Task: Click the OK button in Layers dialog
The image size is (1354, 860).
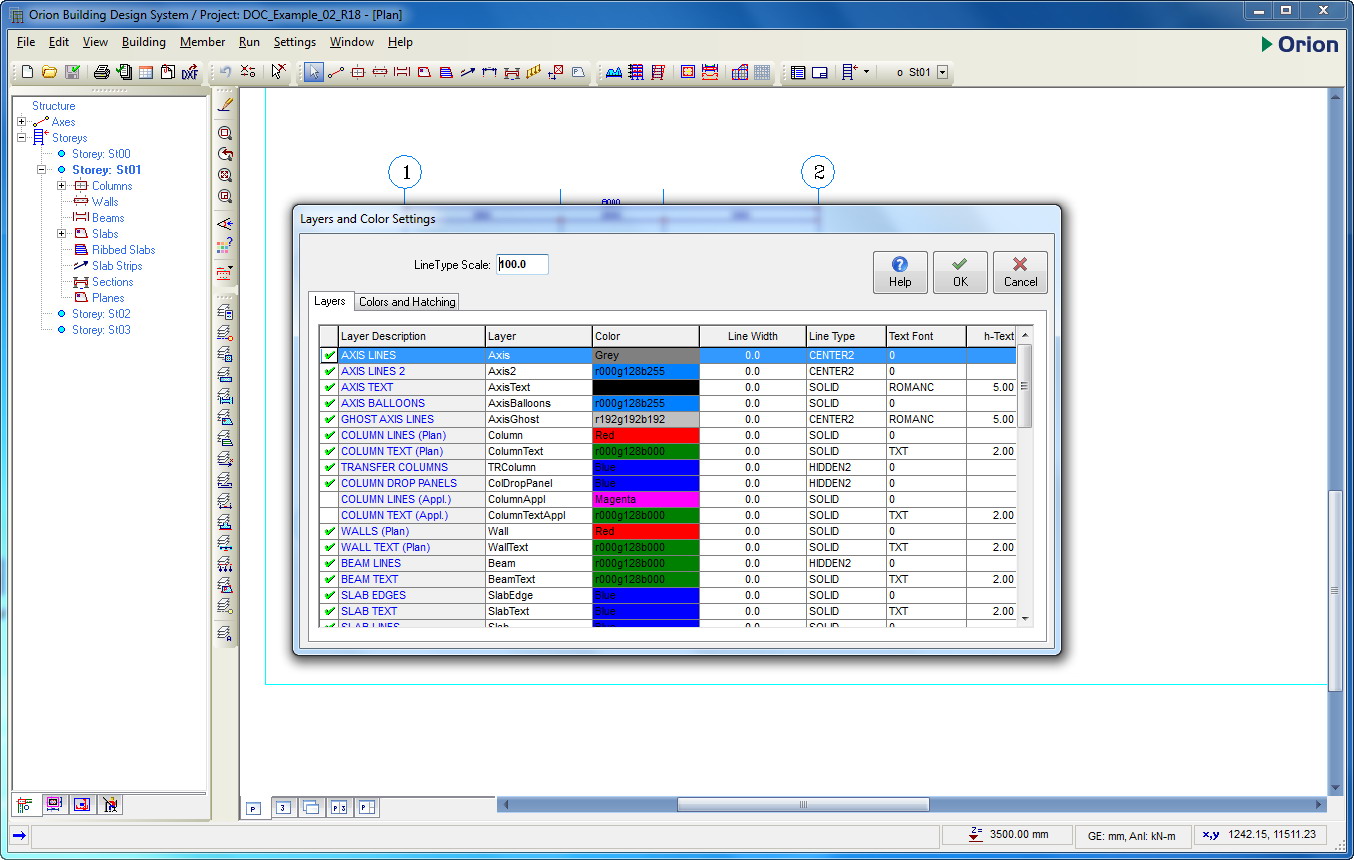Action: (960, 272)
